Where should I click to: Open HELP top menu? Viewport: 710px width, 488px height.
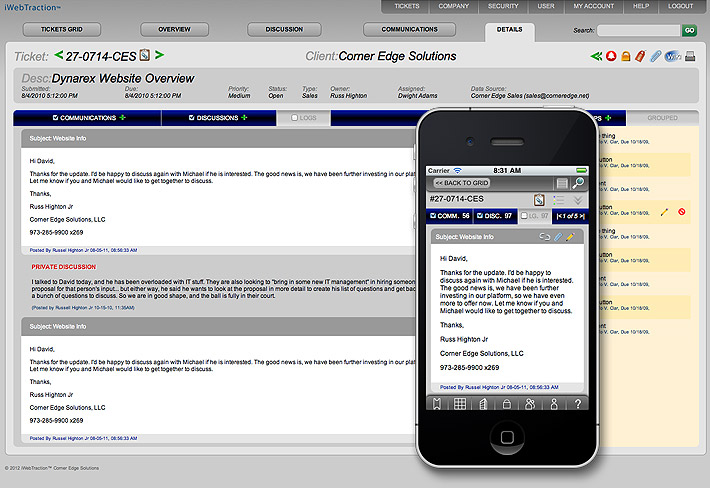641,6
